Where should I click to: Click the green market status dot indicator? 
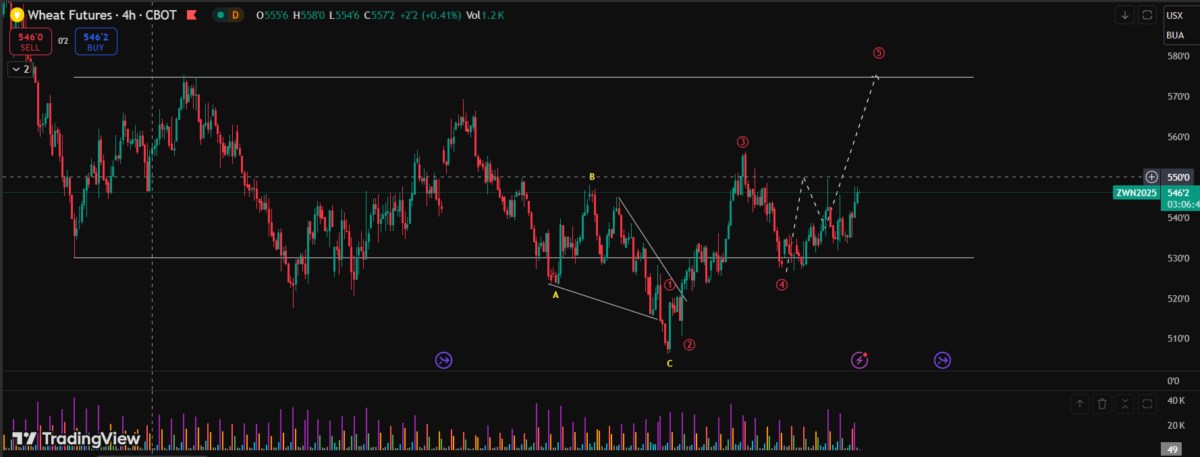(x=219, y=15)
